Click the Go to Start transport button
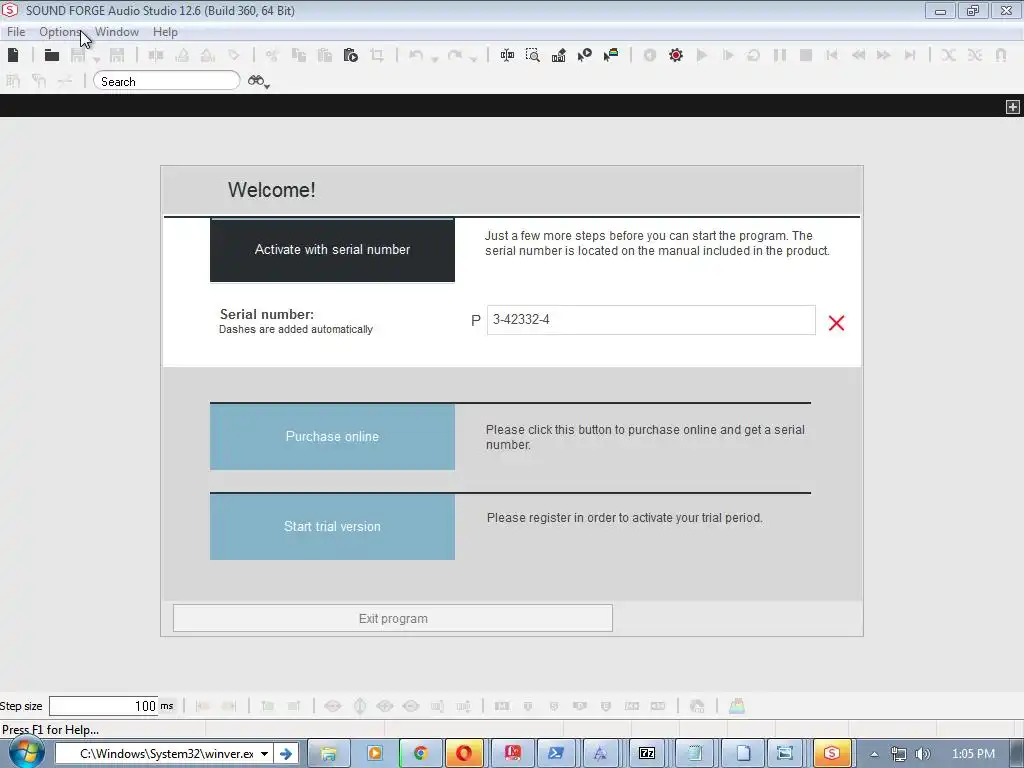Image resolution: width=1024 pixels, height=768 pixels. pos(831,56)
